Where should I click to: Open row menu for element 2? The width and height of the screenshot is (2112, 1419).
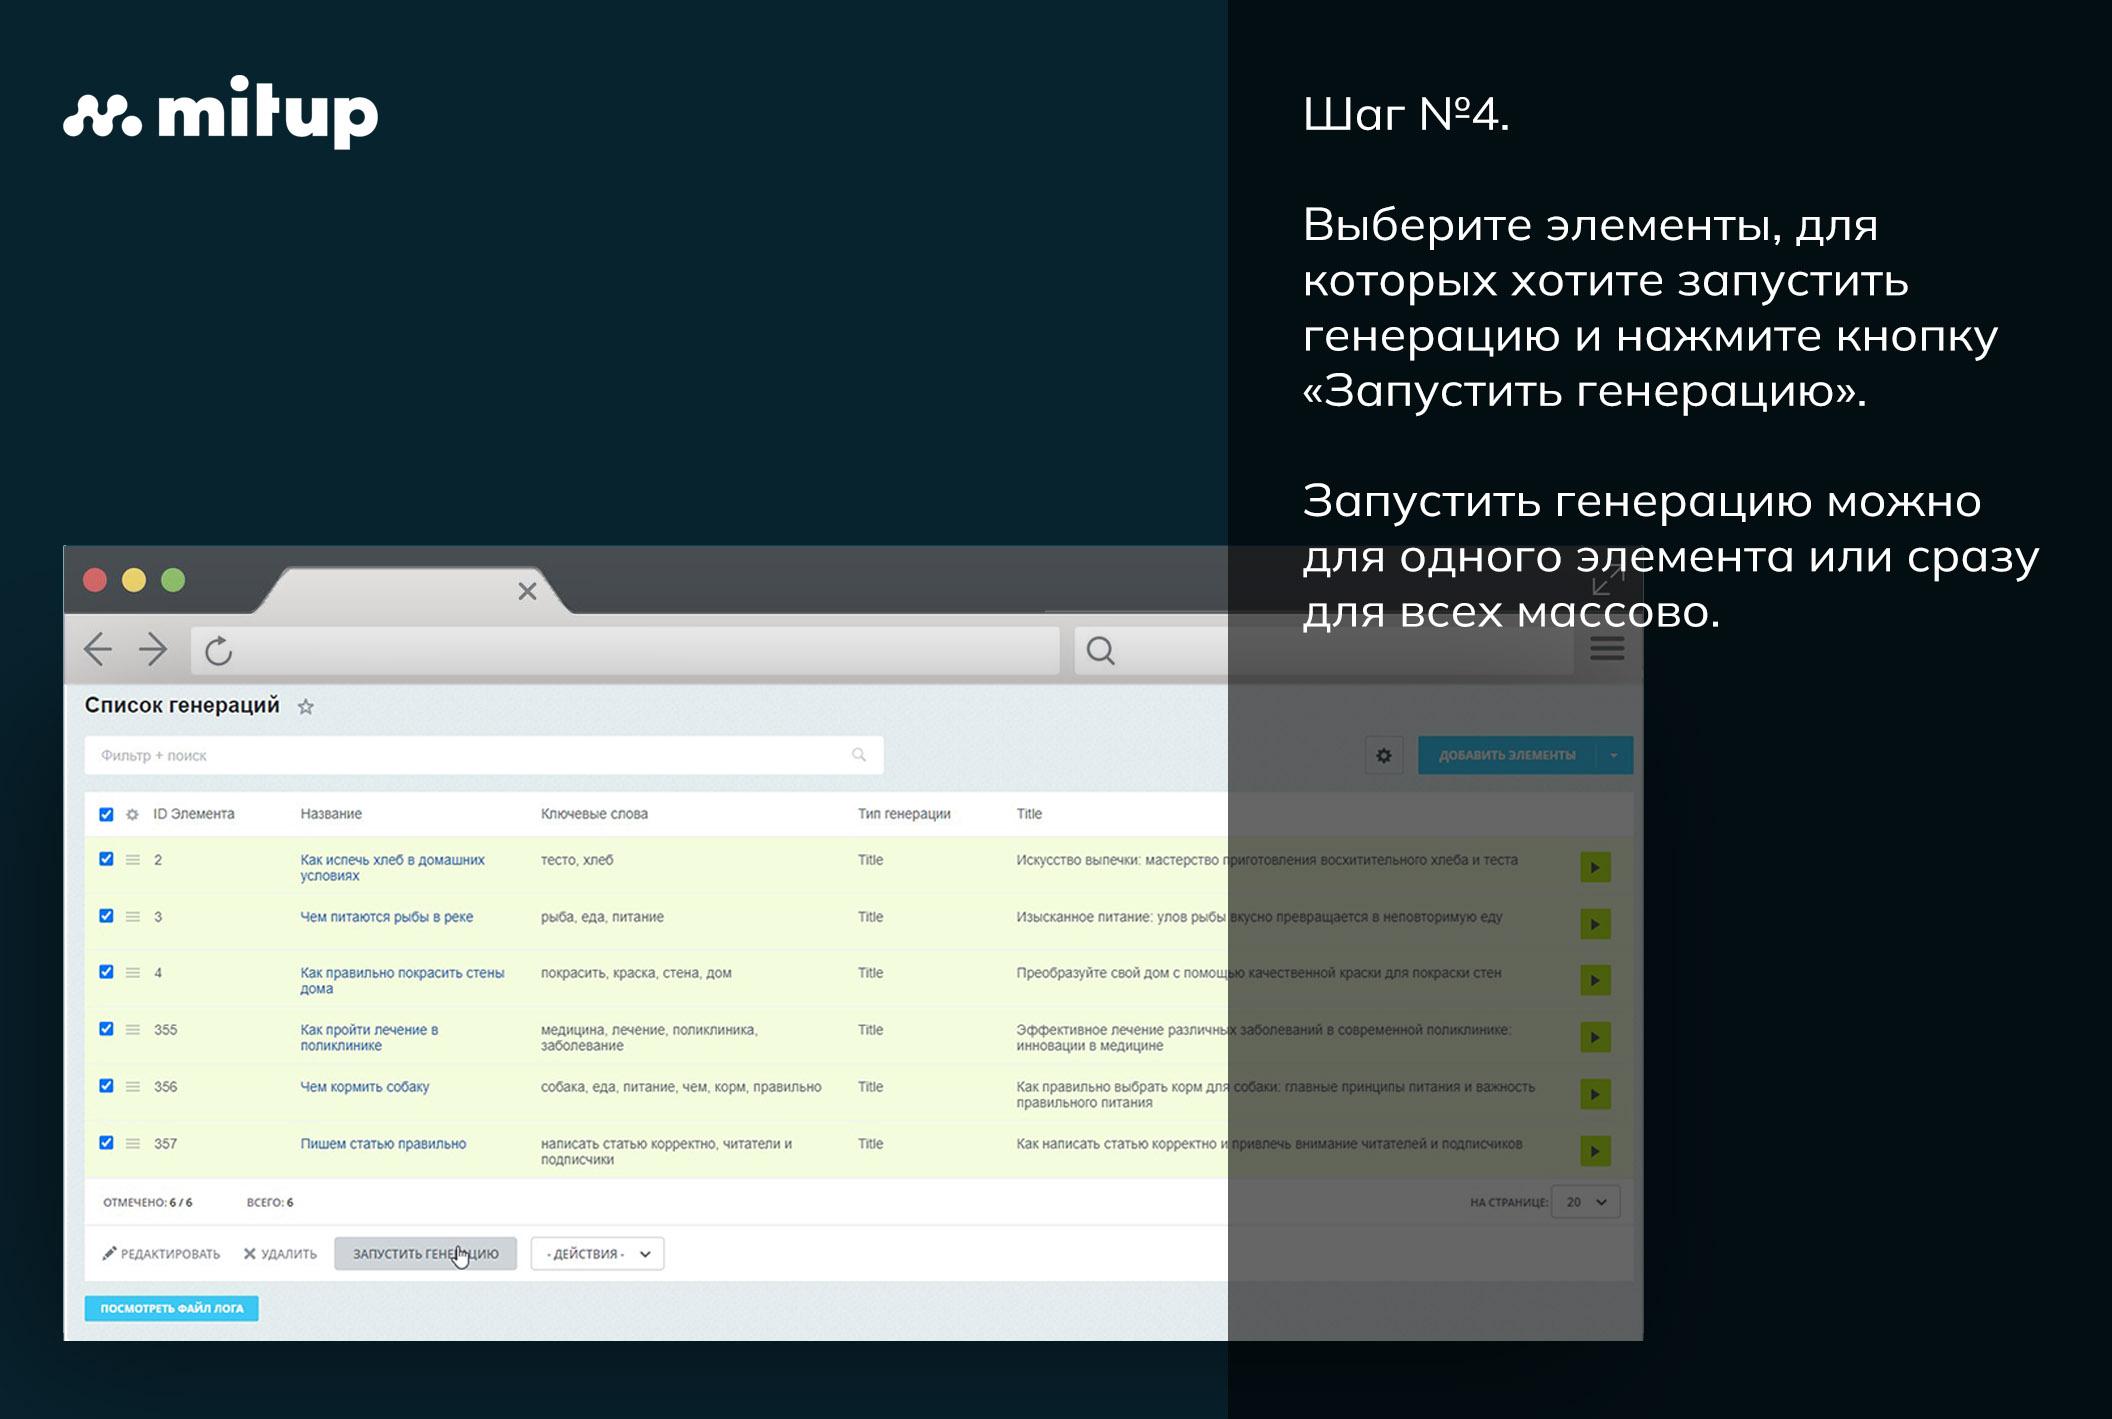(x=132, y=860)
